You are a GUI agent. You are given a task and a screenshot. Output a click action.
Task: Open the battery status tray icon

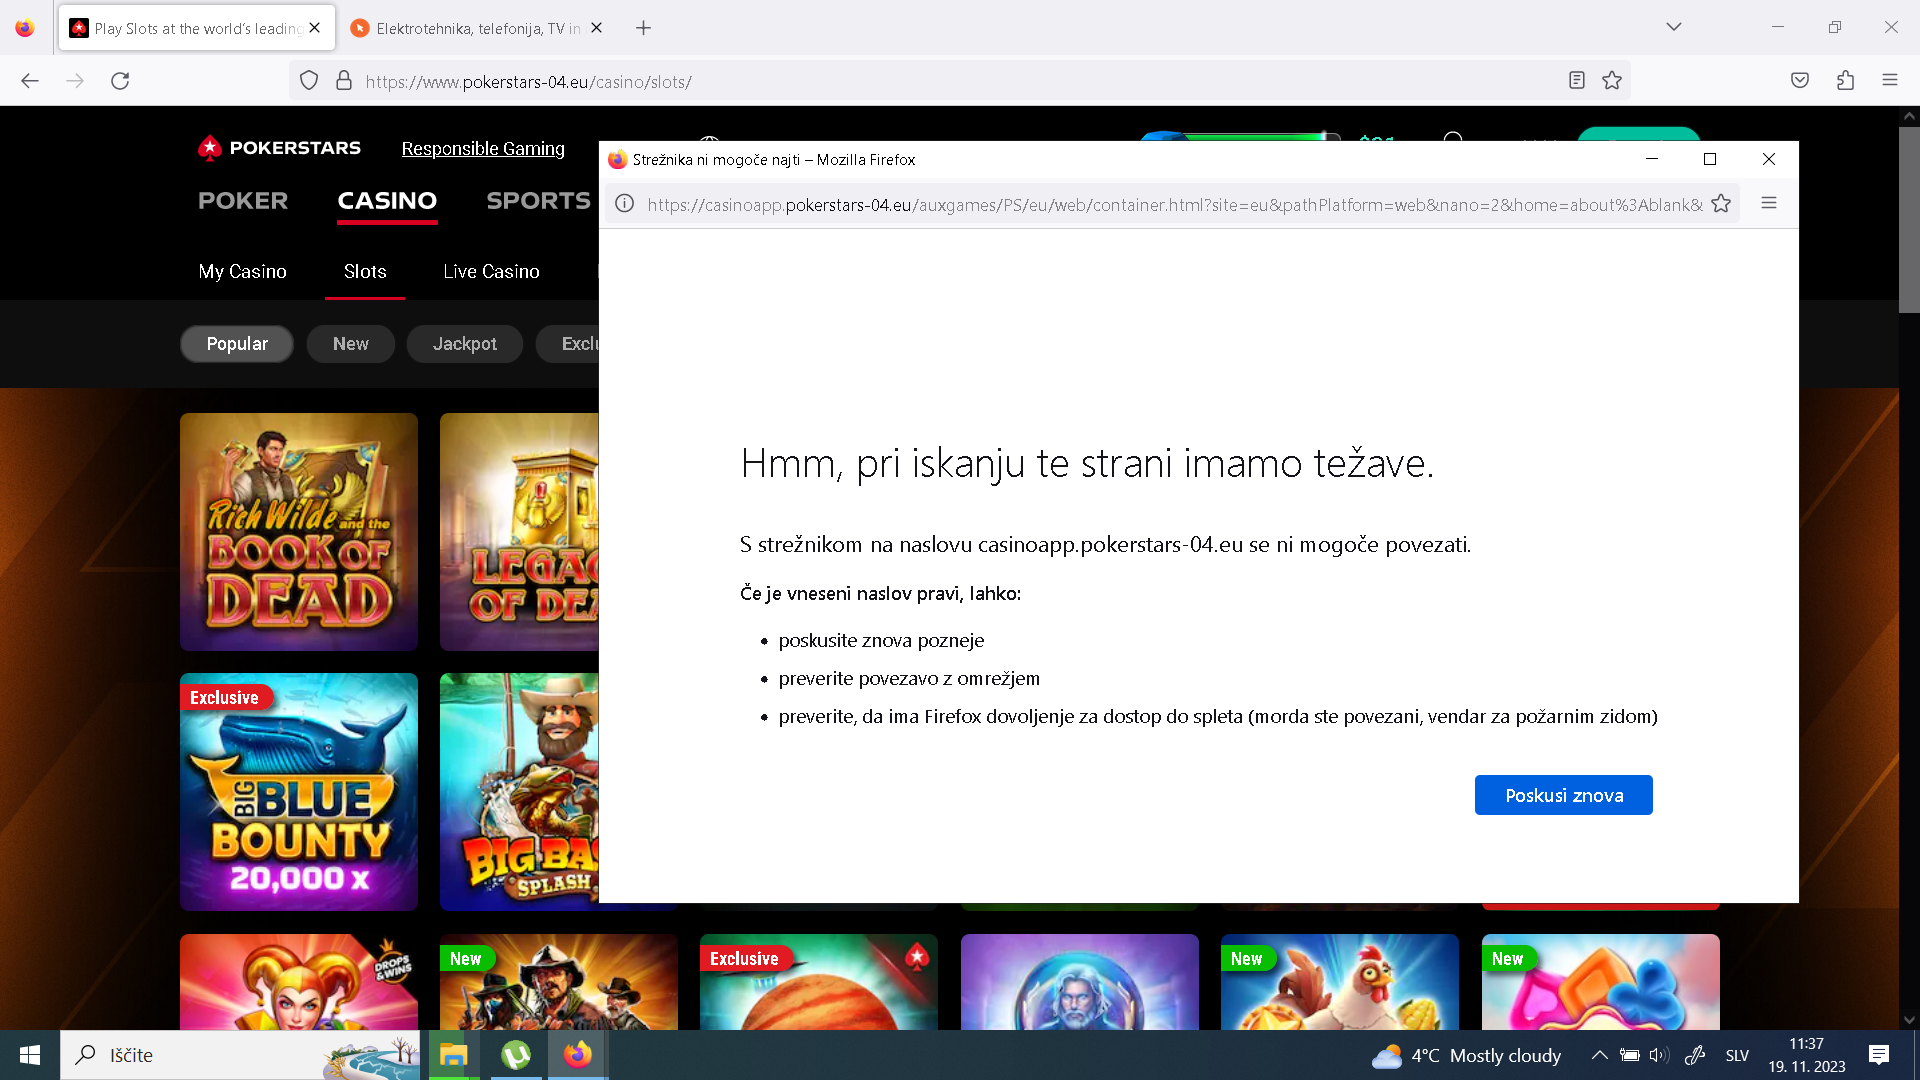[x=1630, y=1055]
